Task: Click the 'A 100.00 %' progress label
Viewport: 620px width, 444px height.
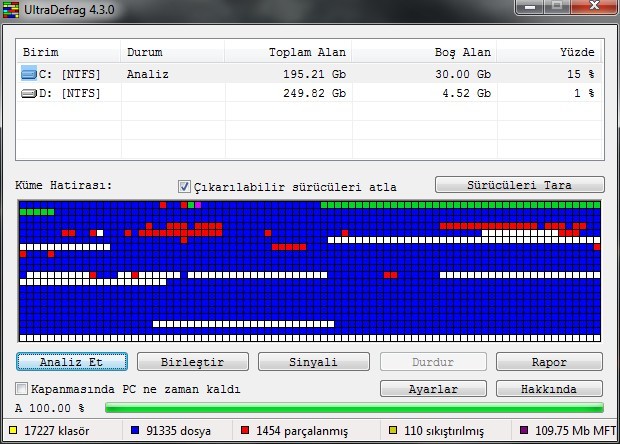Action: click(50, 408)
